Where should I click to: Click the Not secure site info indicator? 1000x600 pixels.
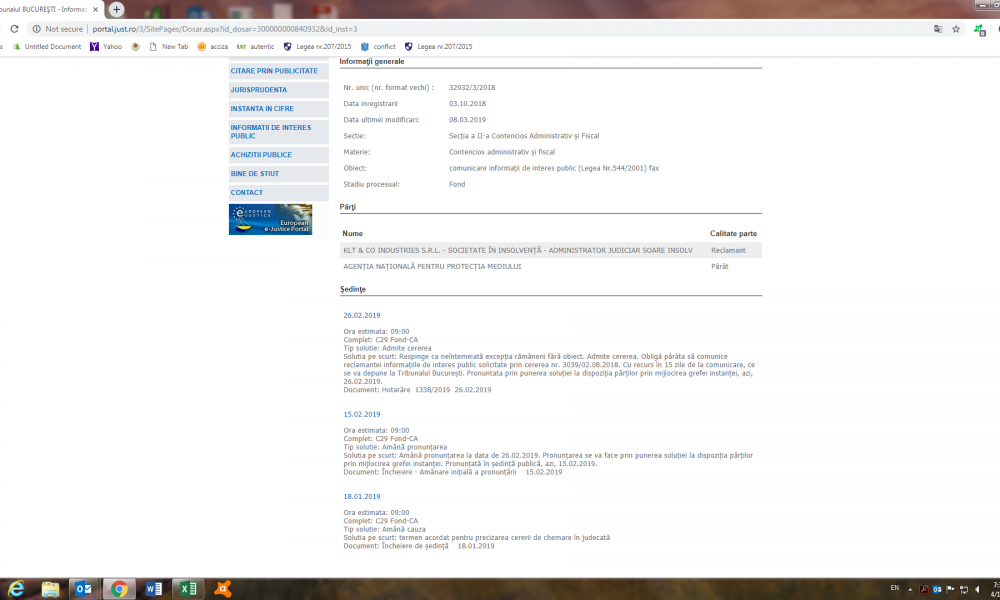coord(58,29)
